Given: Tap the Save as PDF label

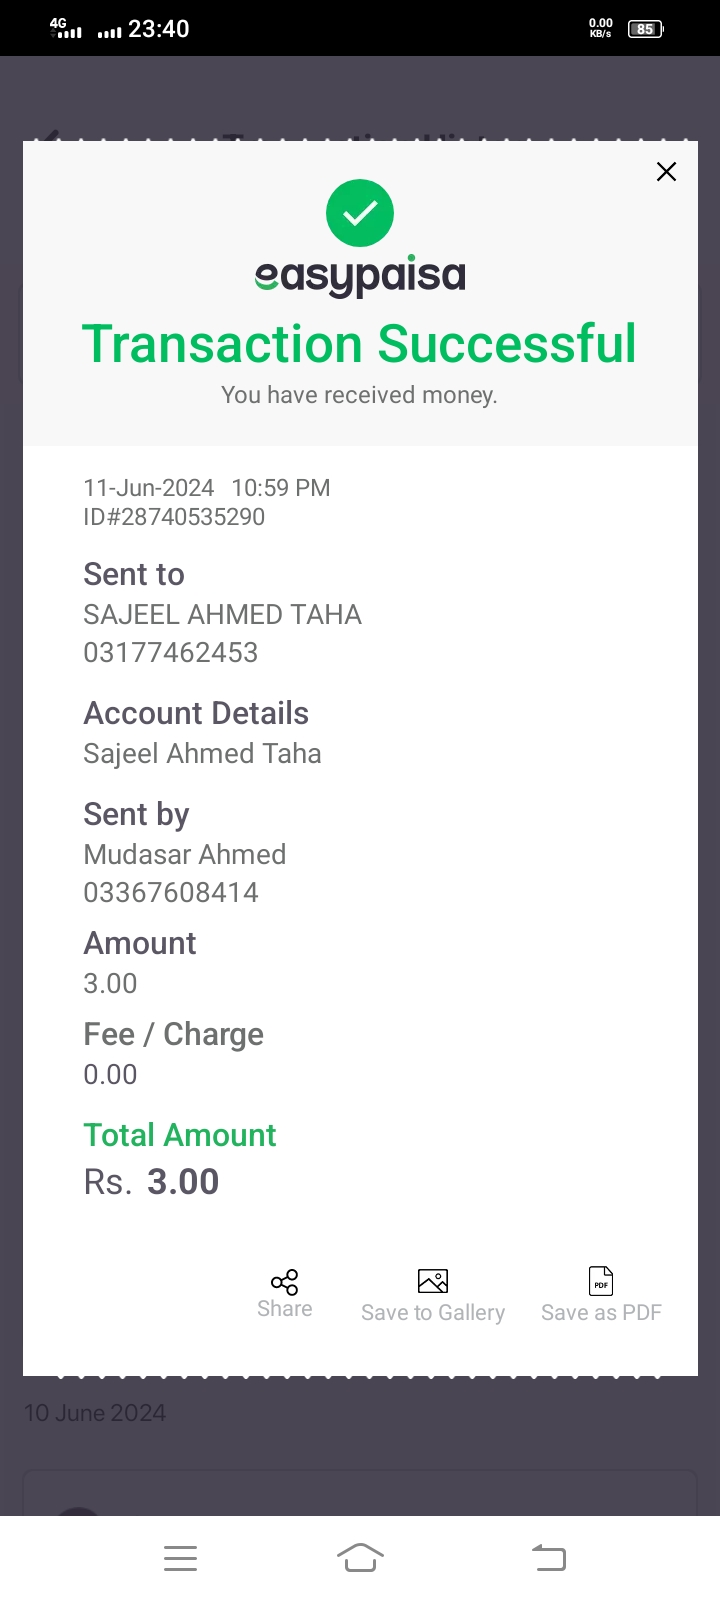Looking at the screenshot, I should point(601,1313).
